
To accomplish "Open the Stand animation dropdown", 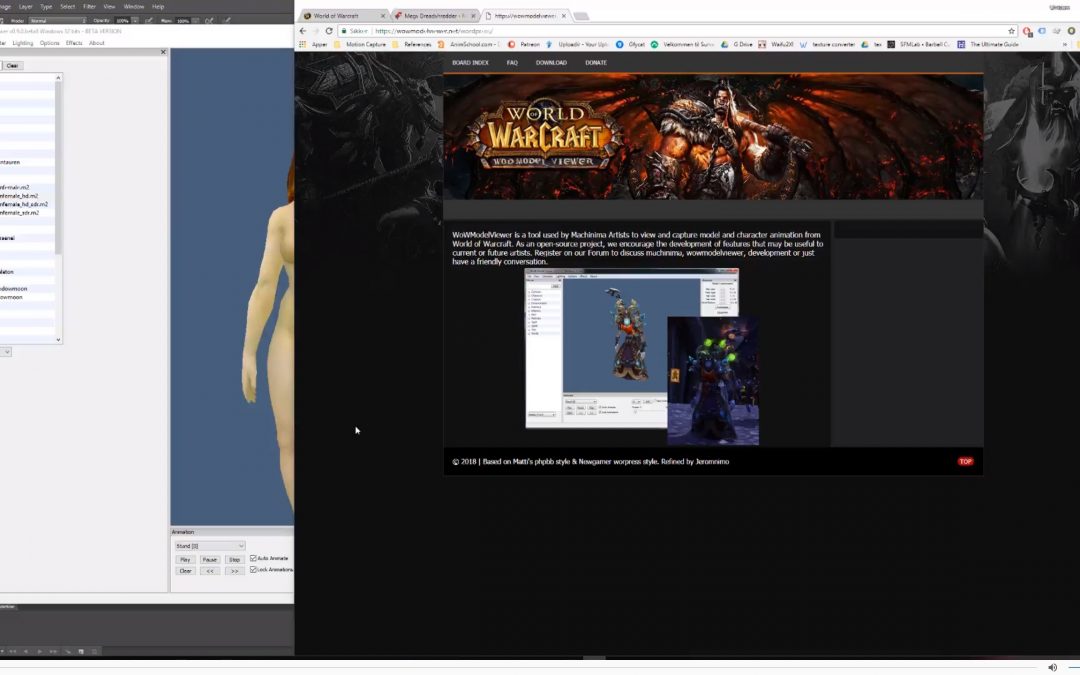I will pyautogui.click(x=209, y=546).
